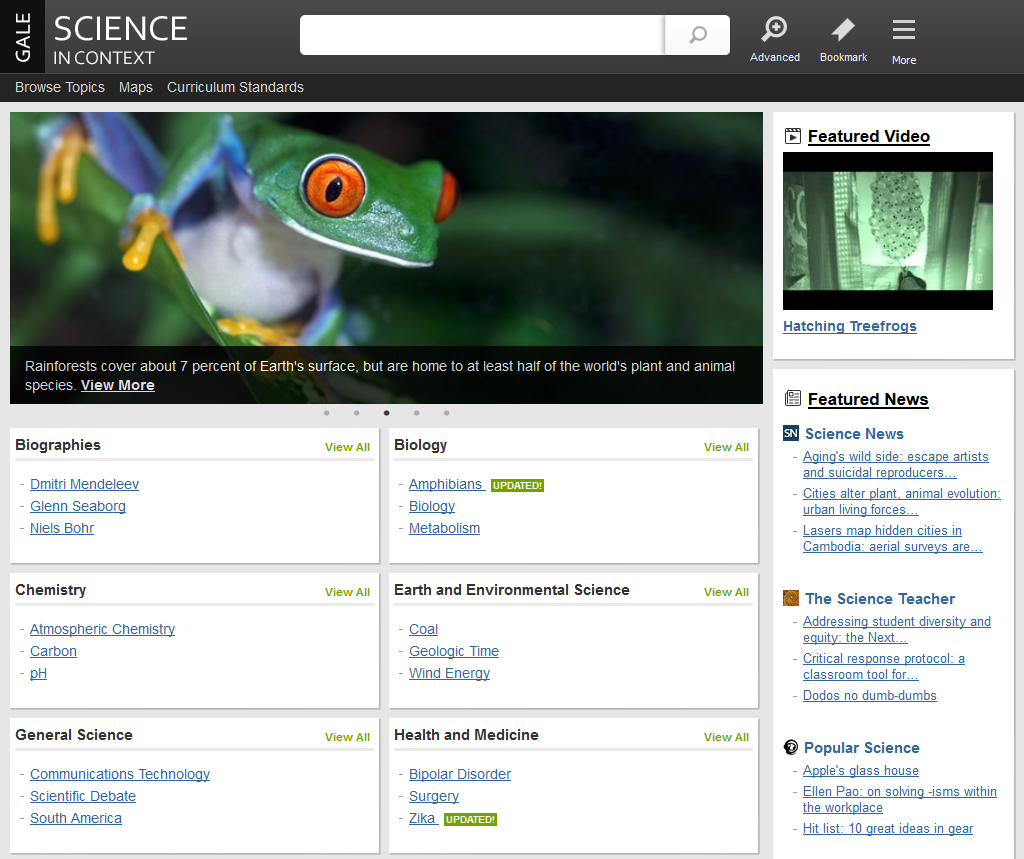Image resolution: width=1024 pixels, height=859 pixels.
Task: Click the magnifier search button
Action: [x=698, y=35]
